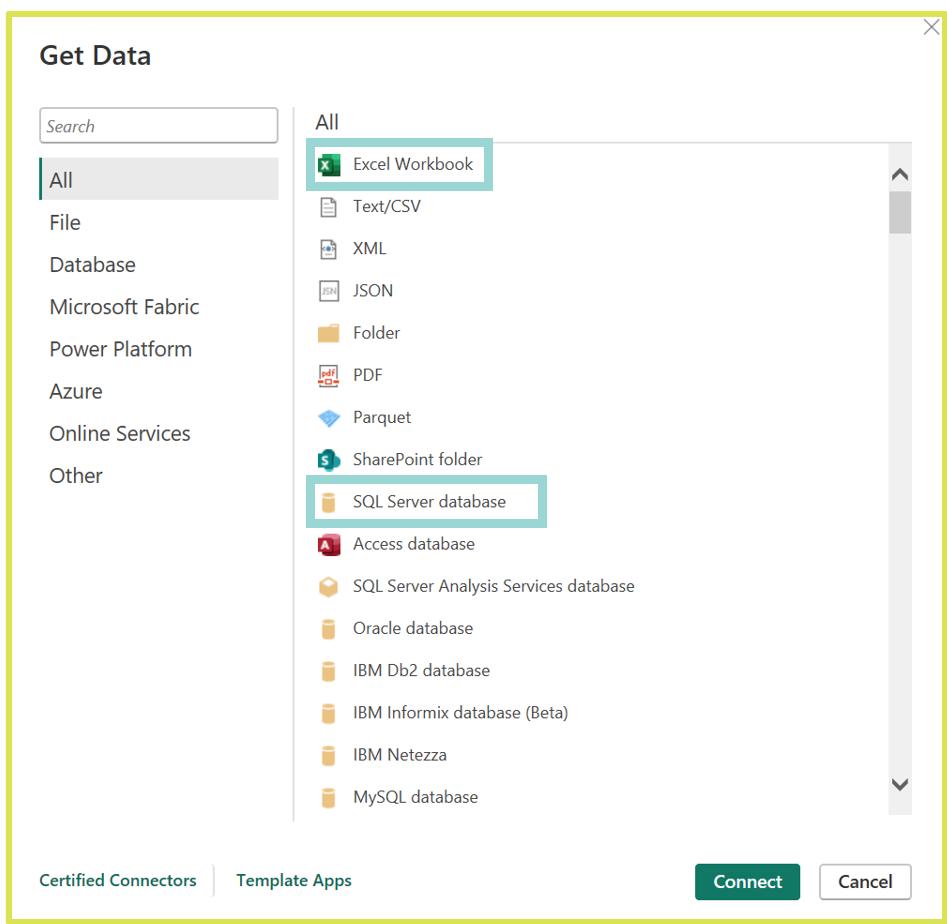Click the SQL Server Analysis Services cube icon

[x=329, y=586]
